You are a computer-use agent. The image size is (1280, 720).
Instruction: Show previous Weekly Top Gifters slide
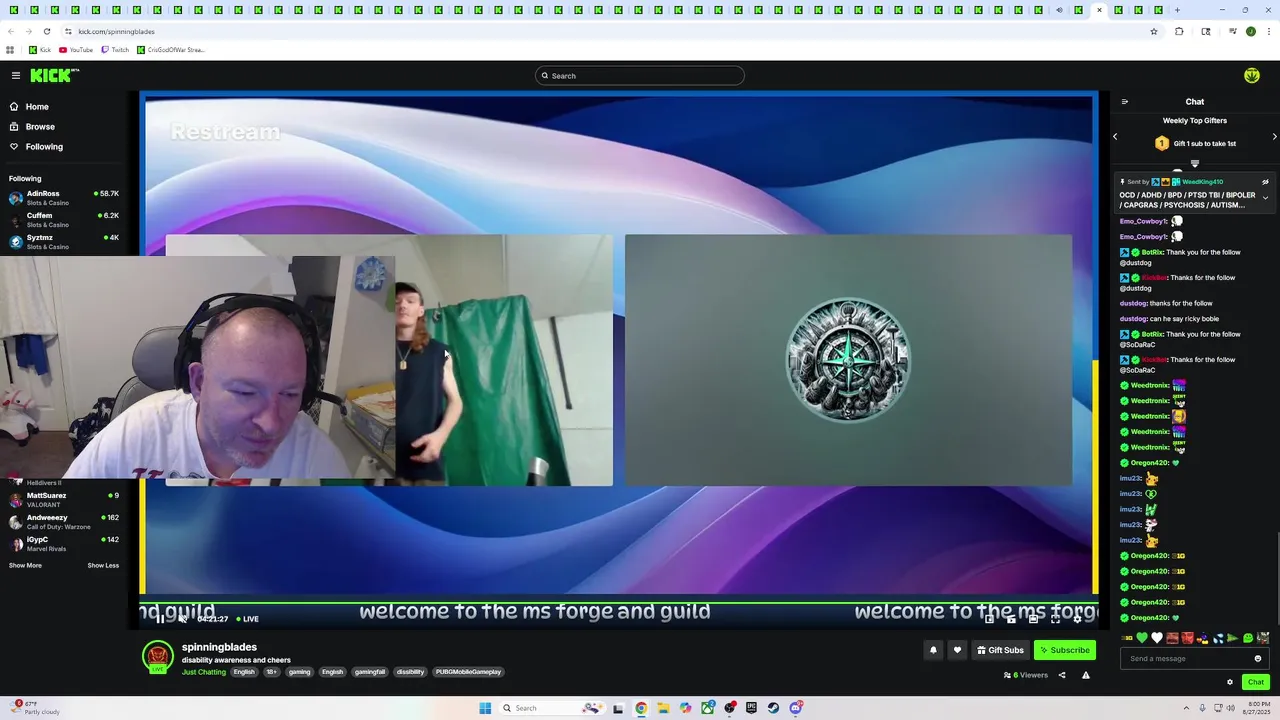[1115, 136]
